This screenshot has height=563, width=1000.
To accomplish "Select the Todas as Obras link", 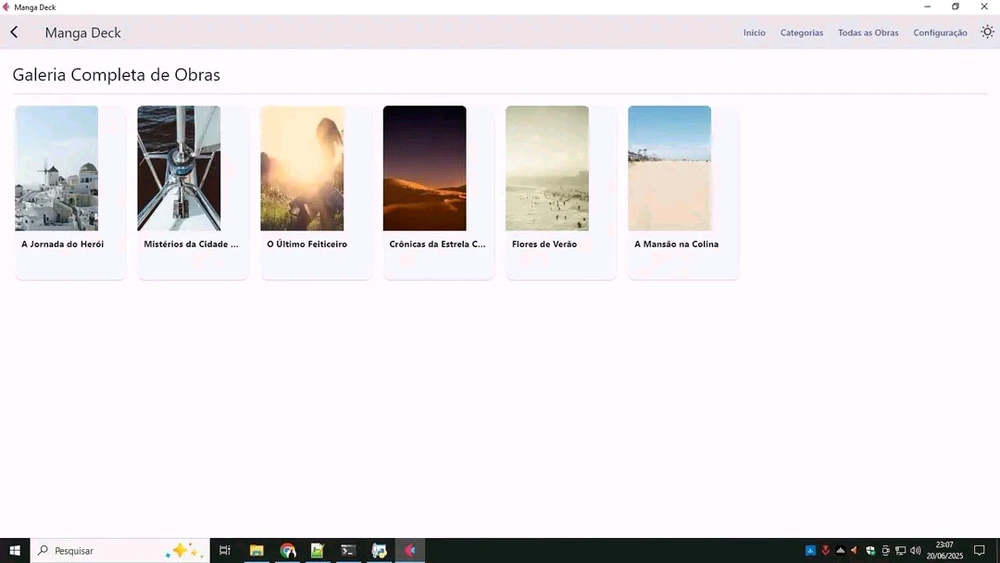I will click(868, 33).
